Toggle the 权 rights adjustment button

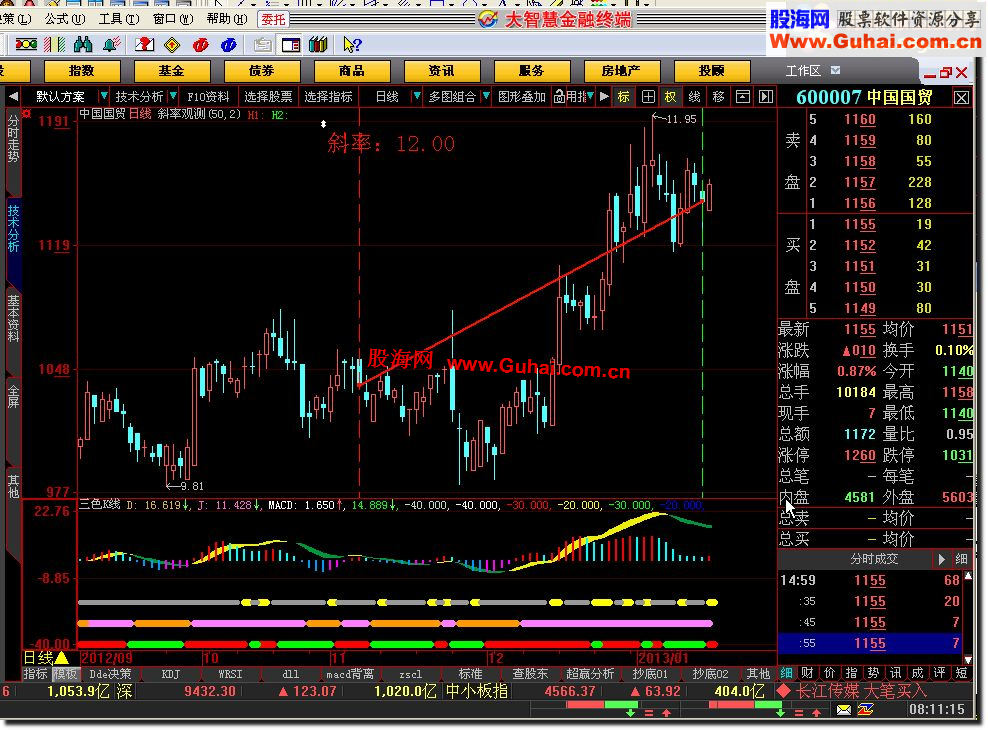pyautogui.click(x=670, y=96)
